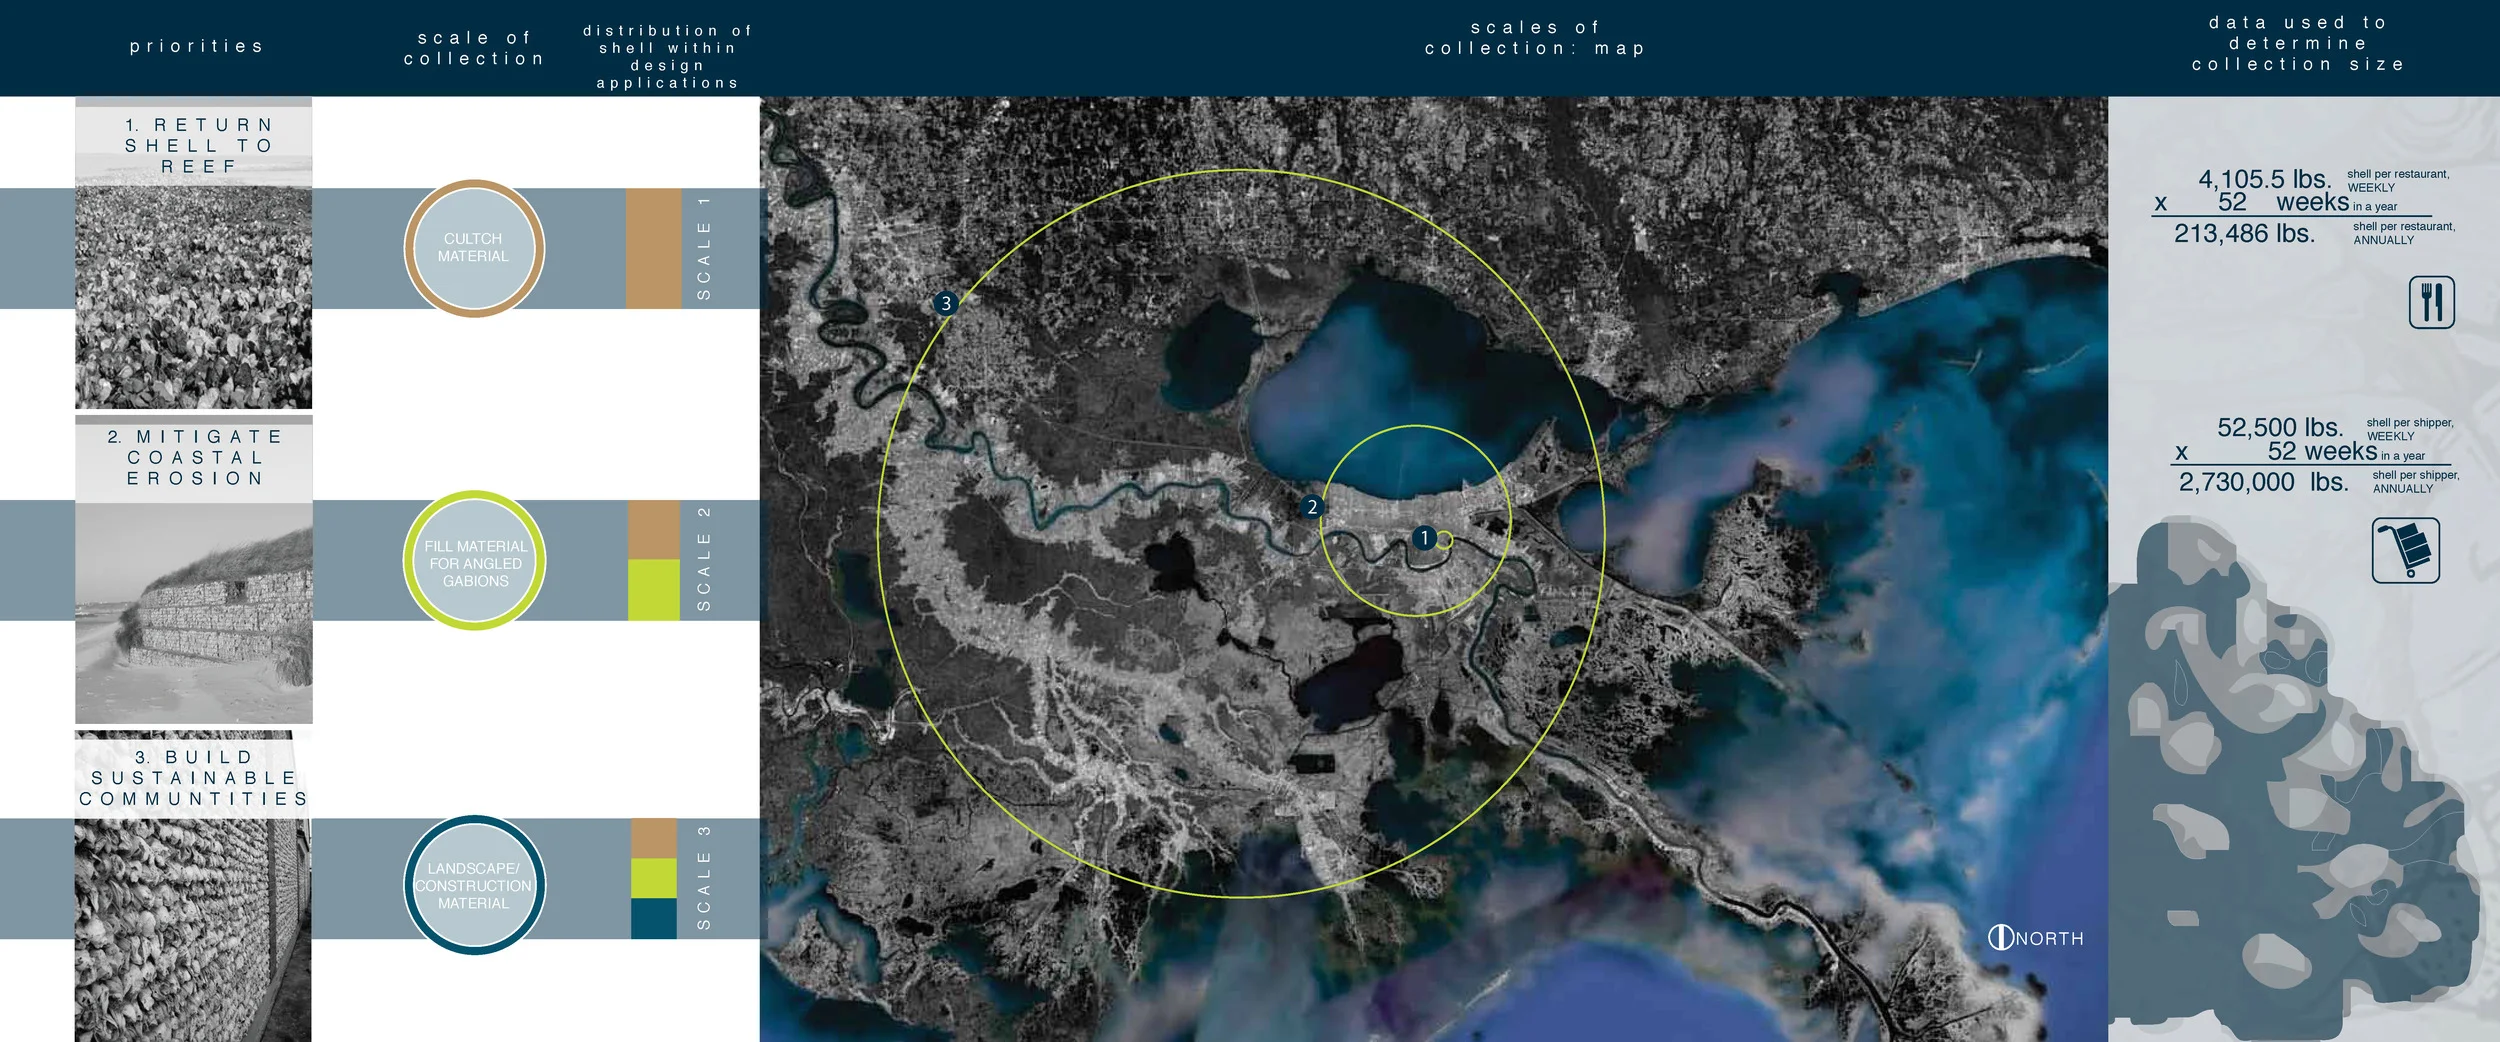Click the vertical 'SCALE 3' label

pos(704,877)
